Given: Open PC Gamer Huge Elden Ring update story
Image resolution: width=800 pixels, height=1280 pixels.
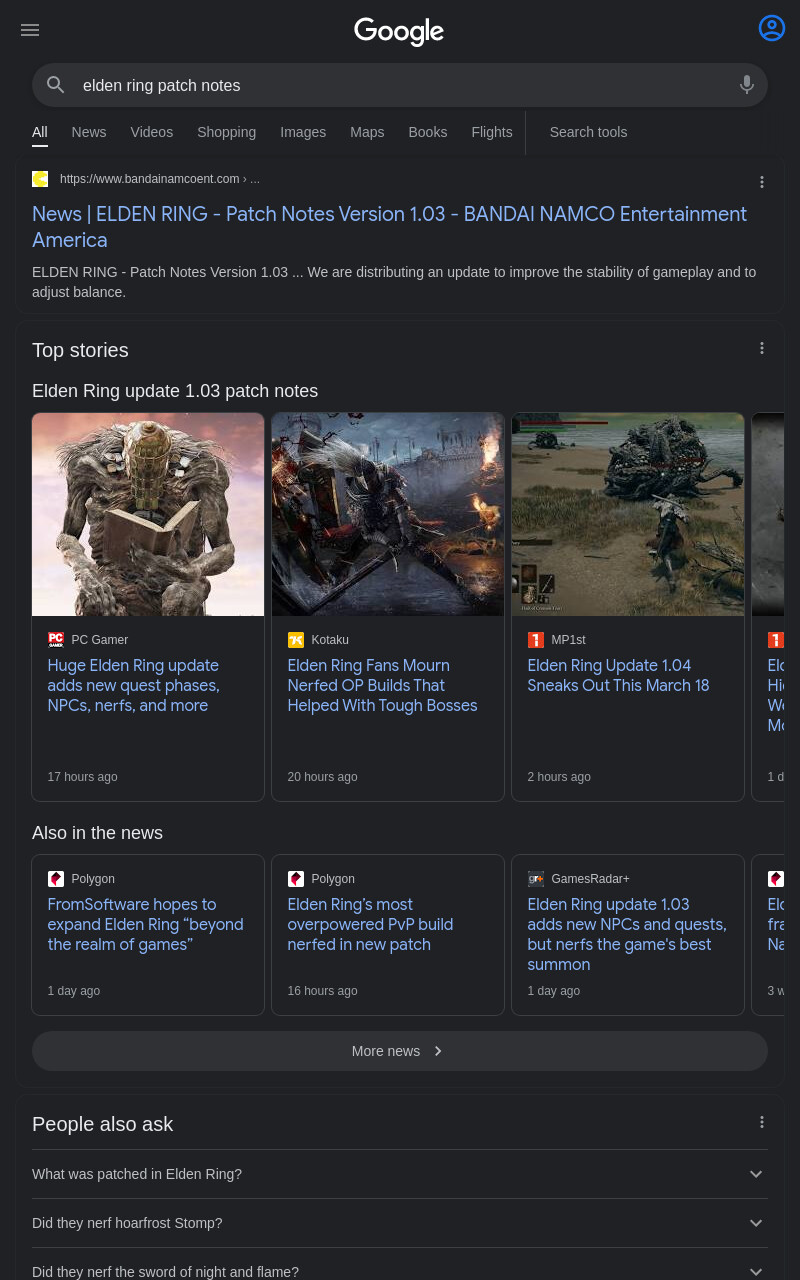Looking at the screenshot, I should click(x=133, y=685).
